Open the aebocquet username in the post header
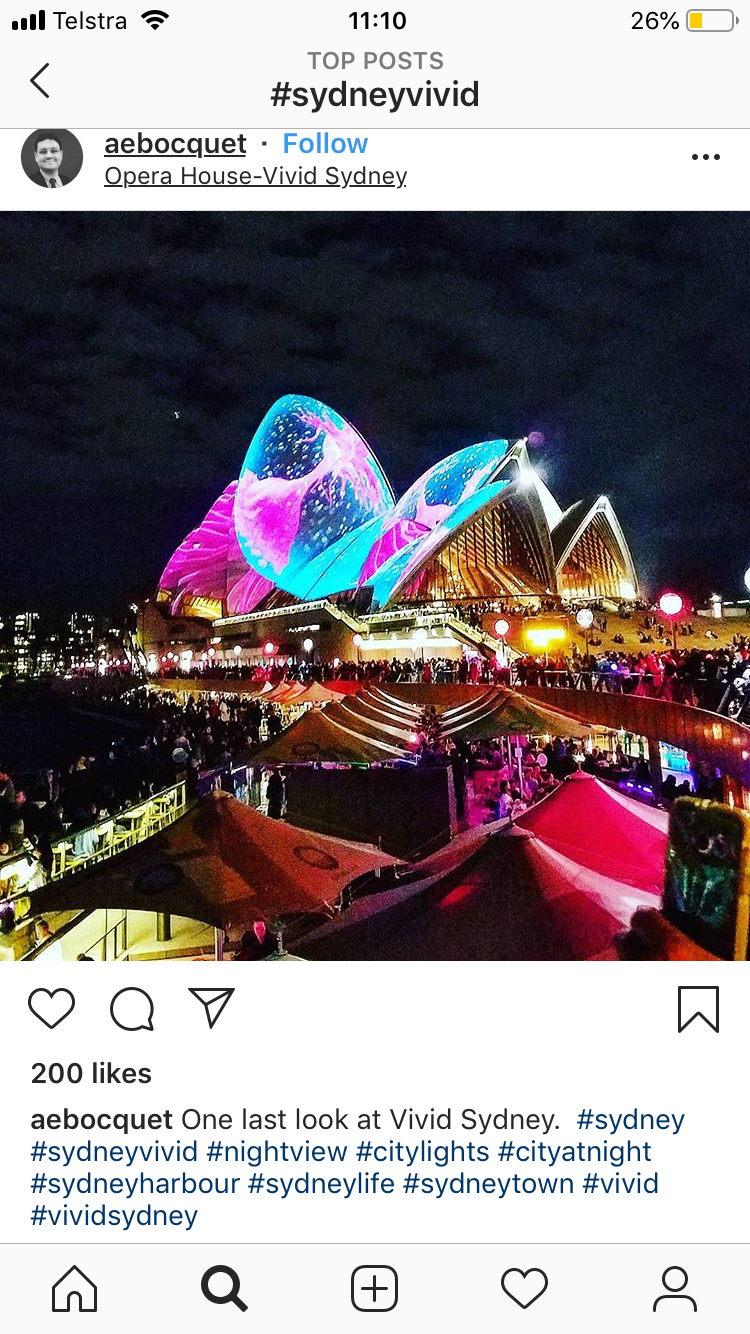 (175, 144)
